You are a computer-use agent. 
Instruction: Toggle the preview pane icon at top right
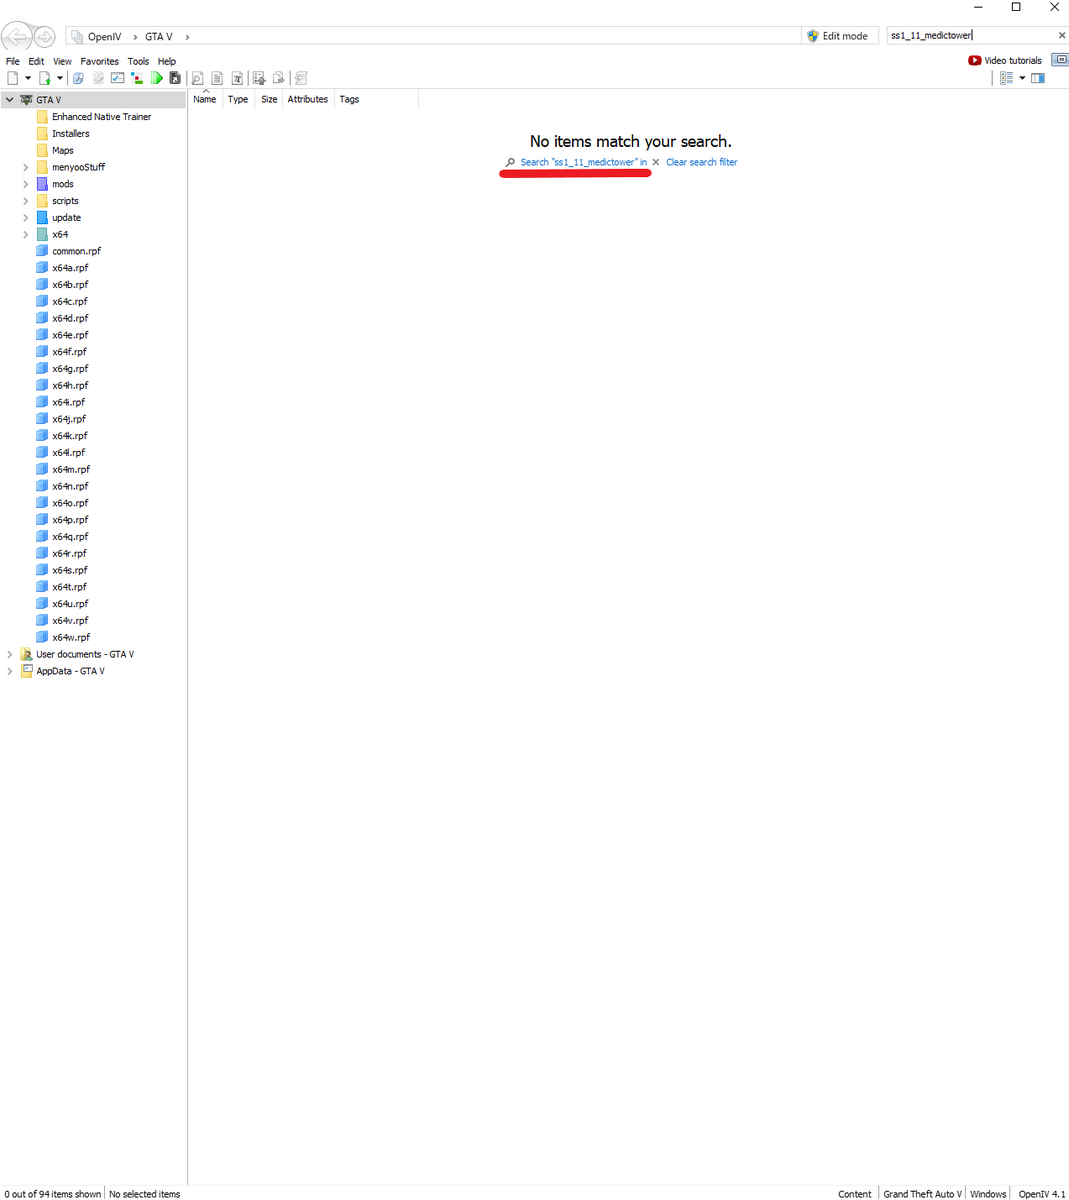pyautogui.click(x=1038, y=78)
